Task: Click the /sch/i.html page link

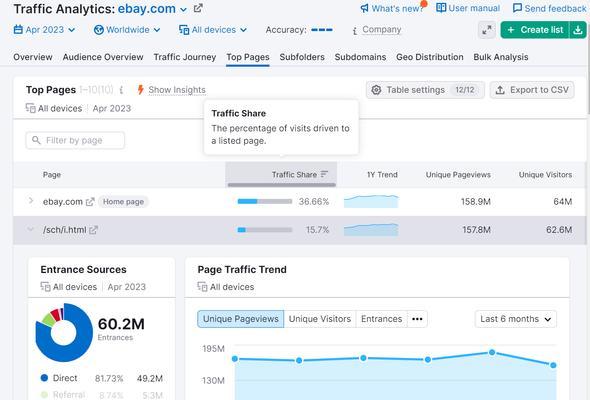Action: click(x=64, y=230)
